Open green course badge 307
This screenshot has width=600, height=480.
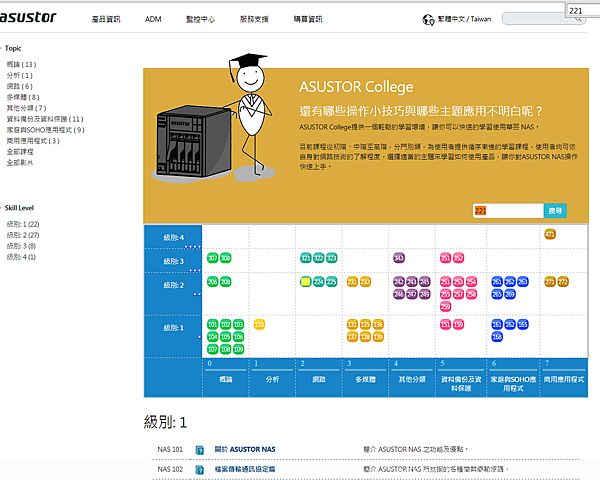coord(212,258)
